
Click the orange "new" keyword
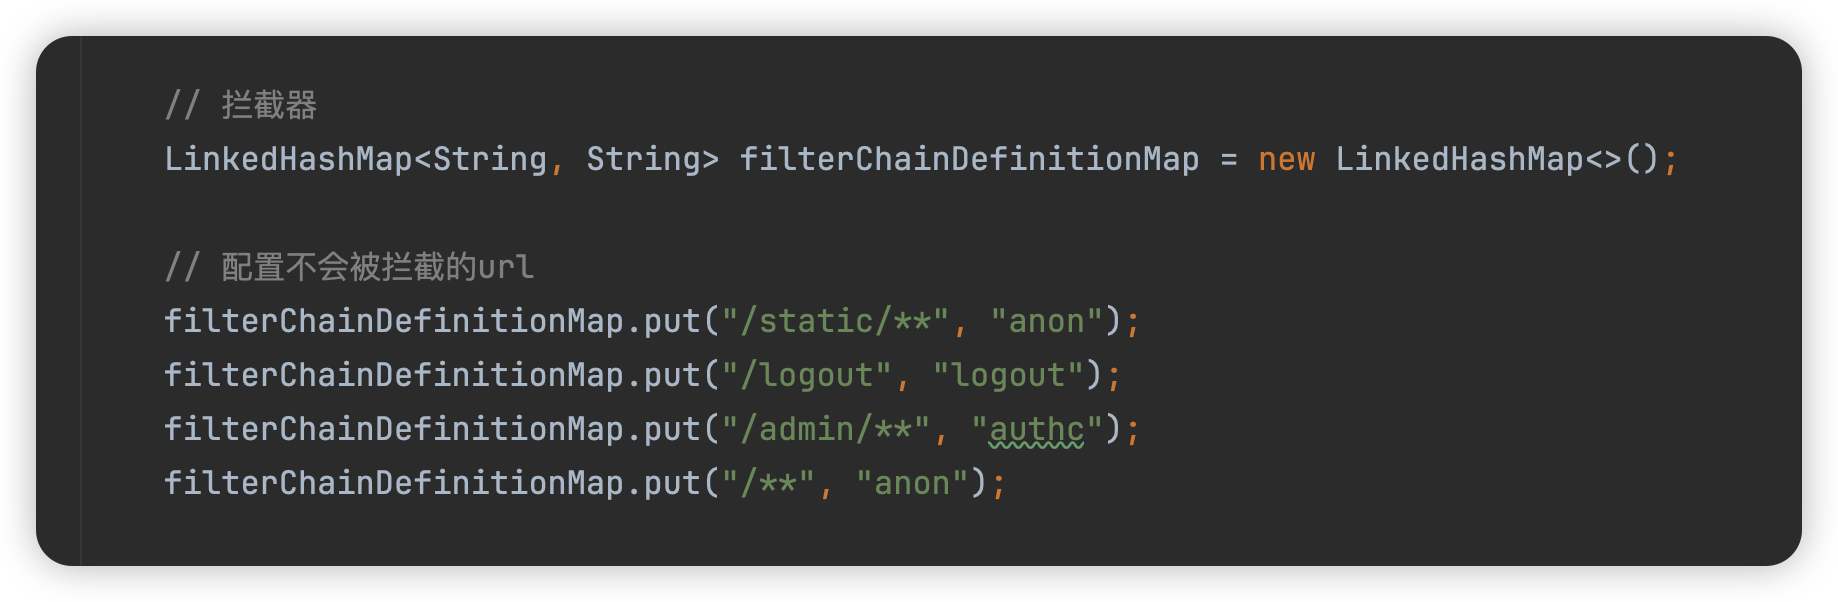coord(1286,159)
